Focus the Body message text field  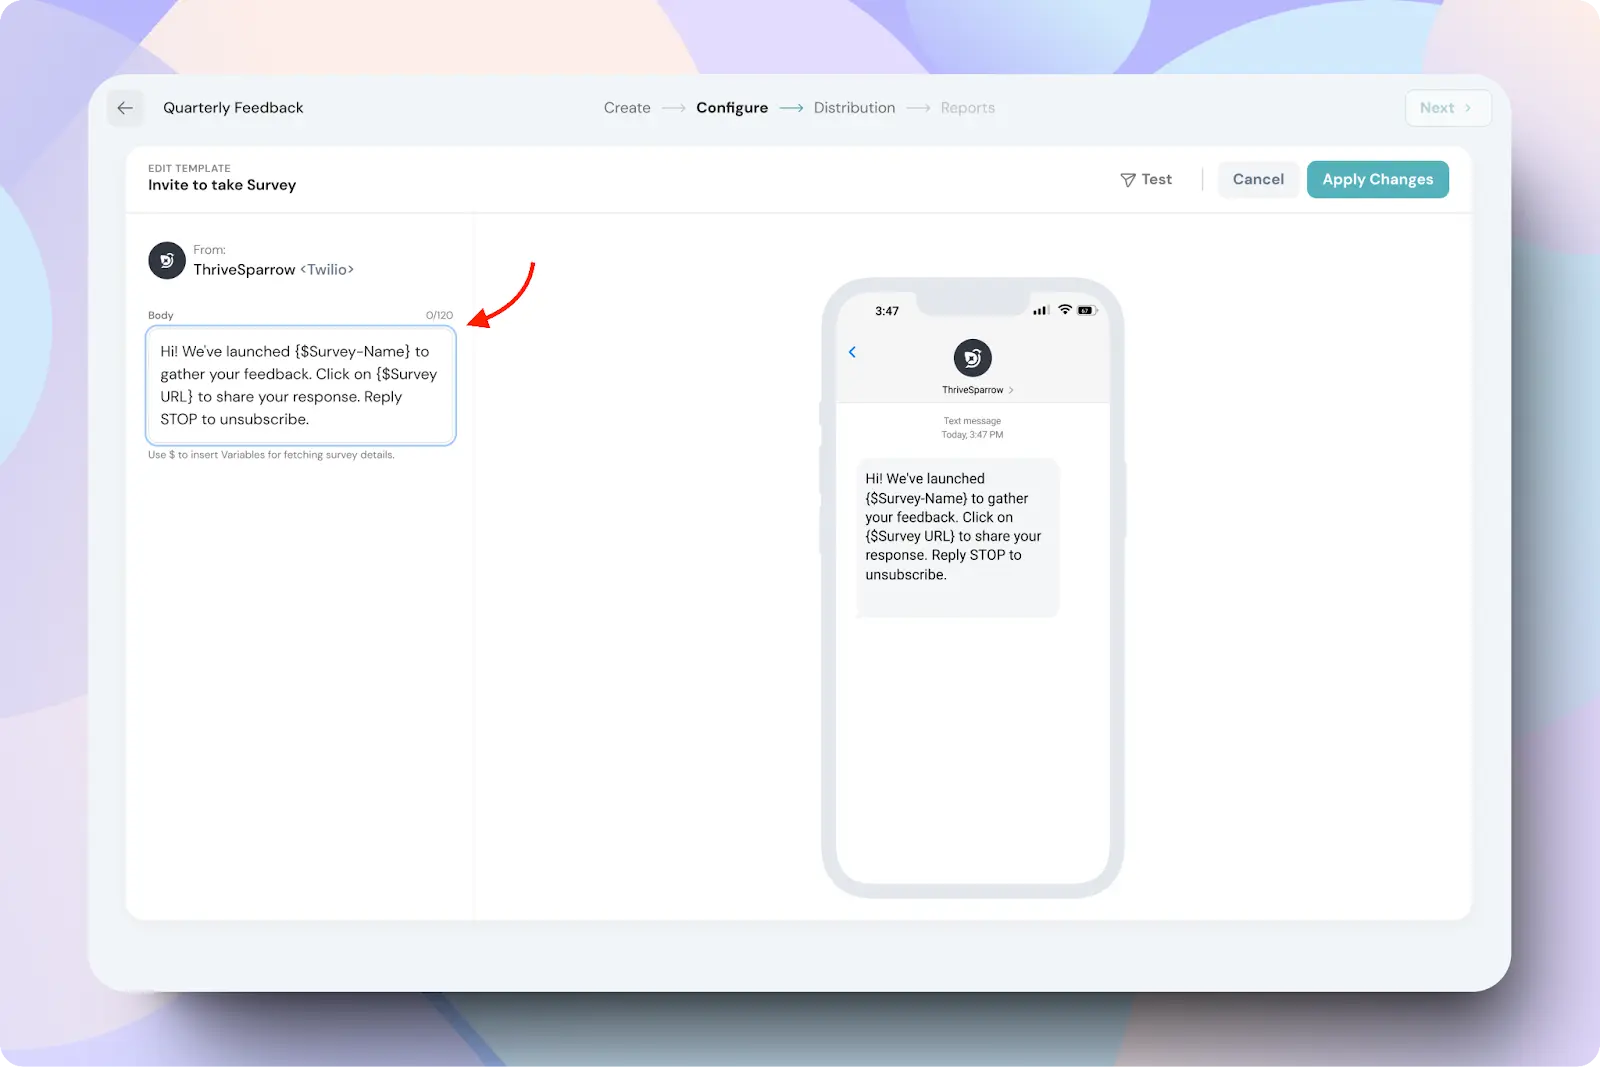[301, 385]
